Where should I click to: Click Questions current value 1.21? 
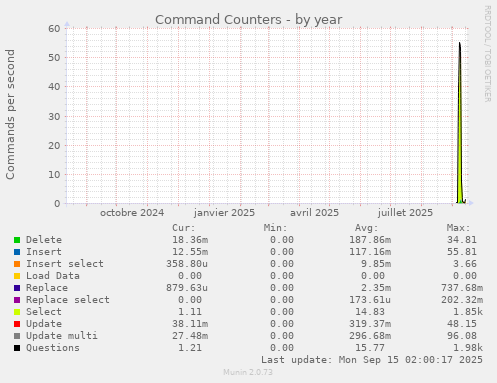coord(190,348)
